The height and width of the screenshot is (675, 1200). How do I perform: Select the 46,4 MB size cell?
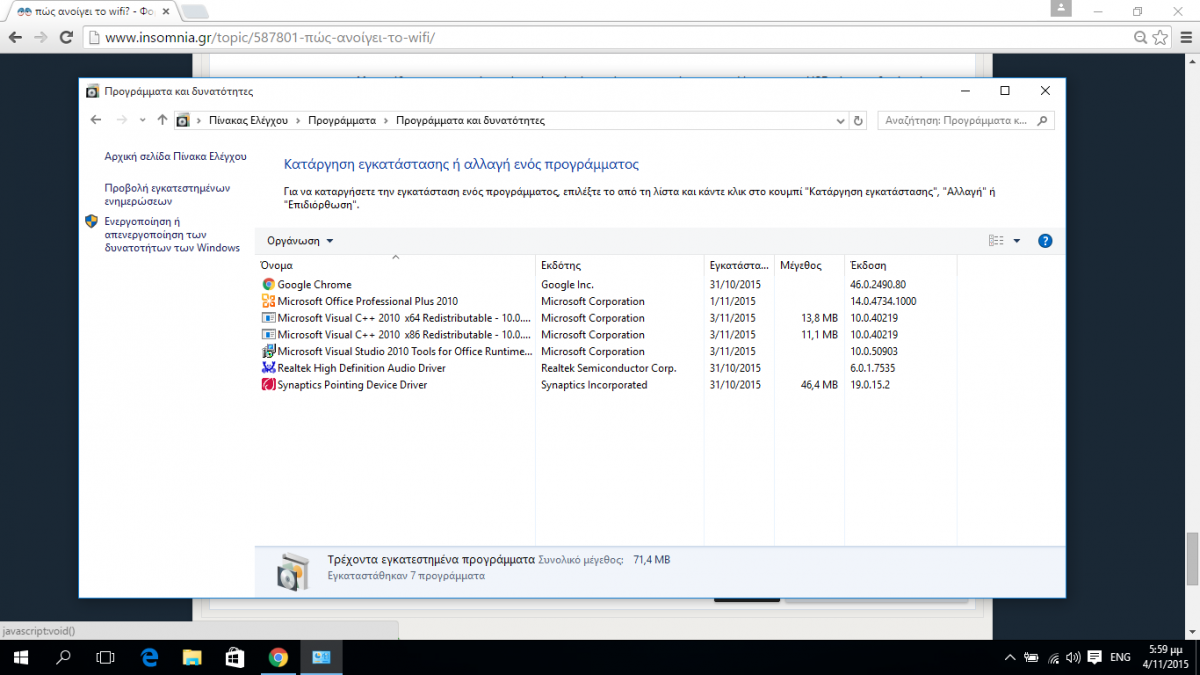pyautogui.click(x=820, y=385)
